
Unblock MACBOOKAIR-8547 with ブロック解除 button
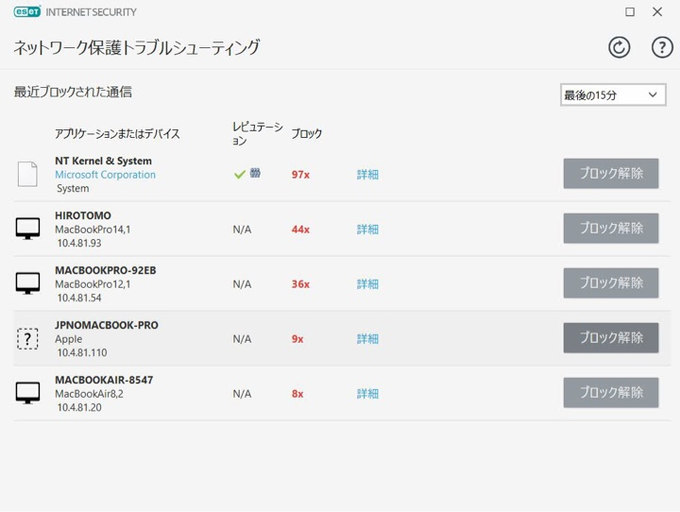[x=611, y=393]
